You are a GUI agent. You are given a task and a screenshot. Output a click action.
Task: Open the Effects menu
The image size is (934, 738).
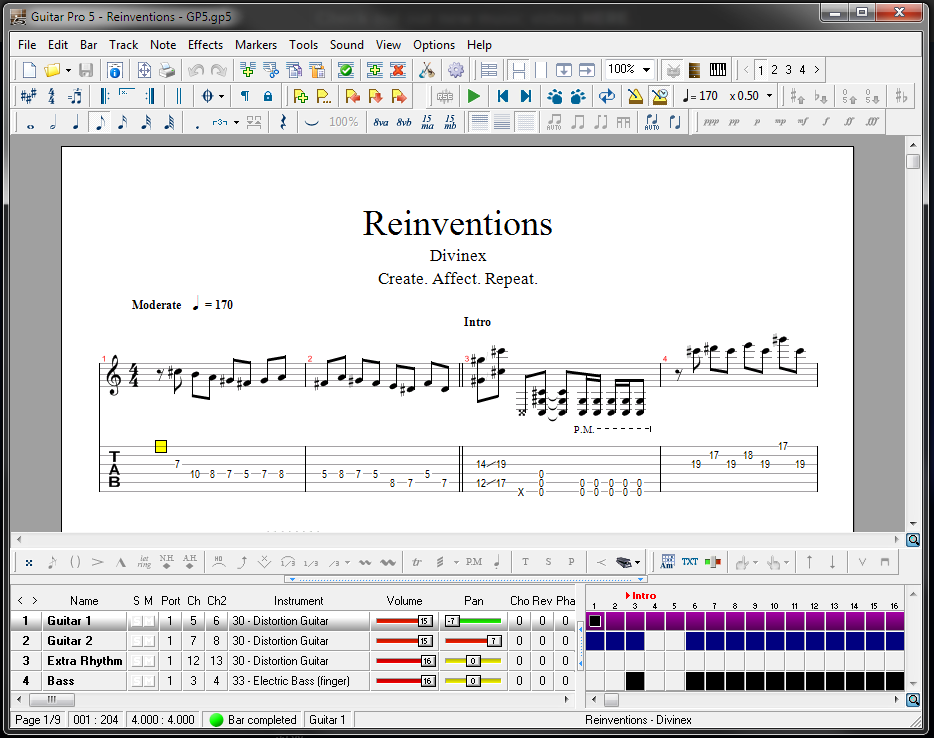click(x=205, y=45)
